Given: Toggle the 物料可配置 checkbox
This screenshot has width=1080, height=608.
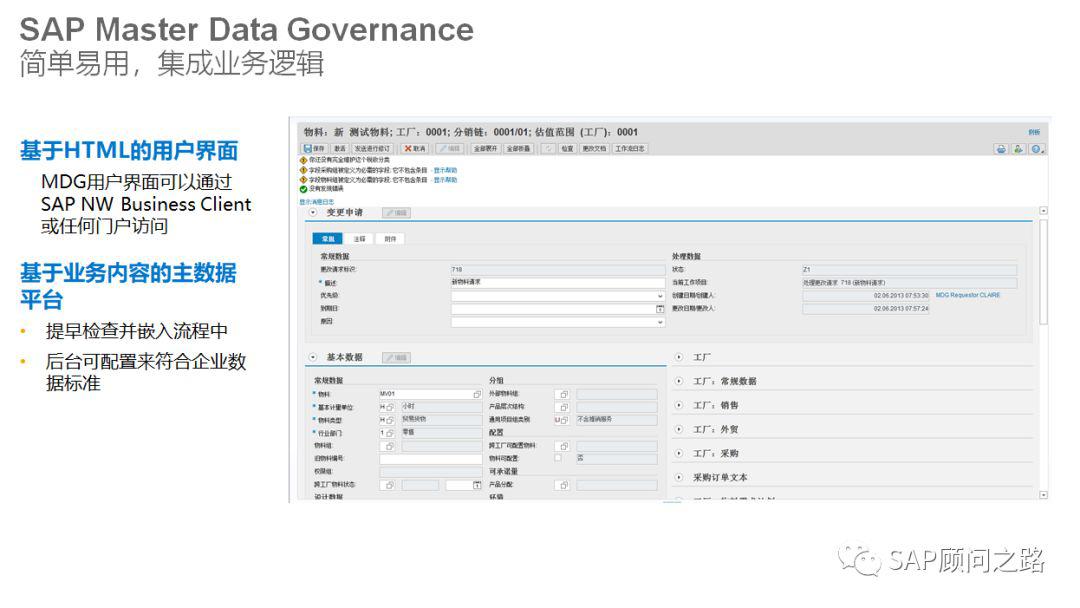Looking at the screenshot, I should 558,458.
